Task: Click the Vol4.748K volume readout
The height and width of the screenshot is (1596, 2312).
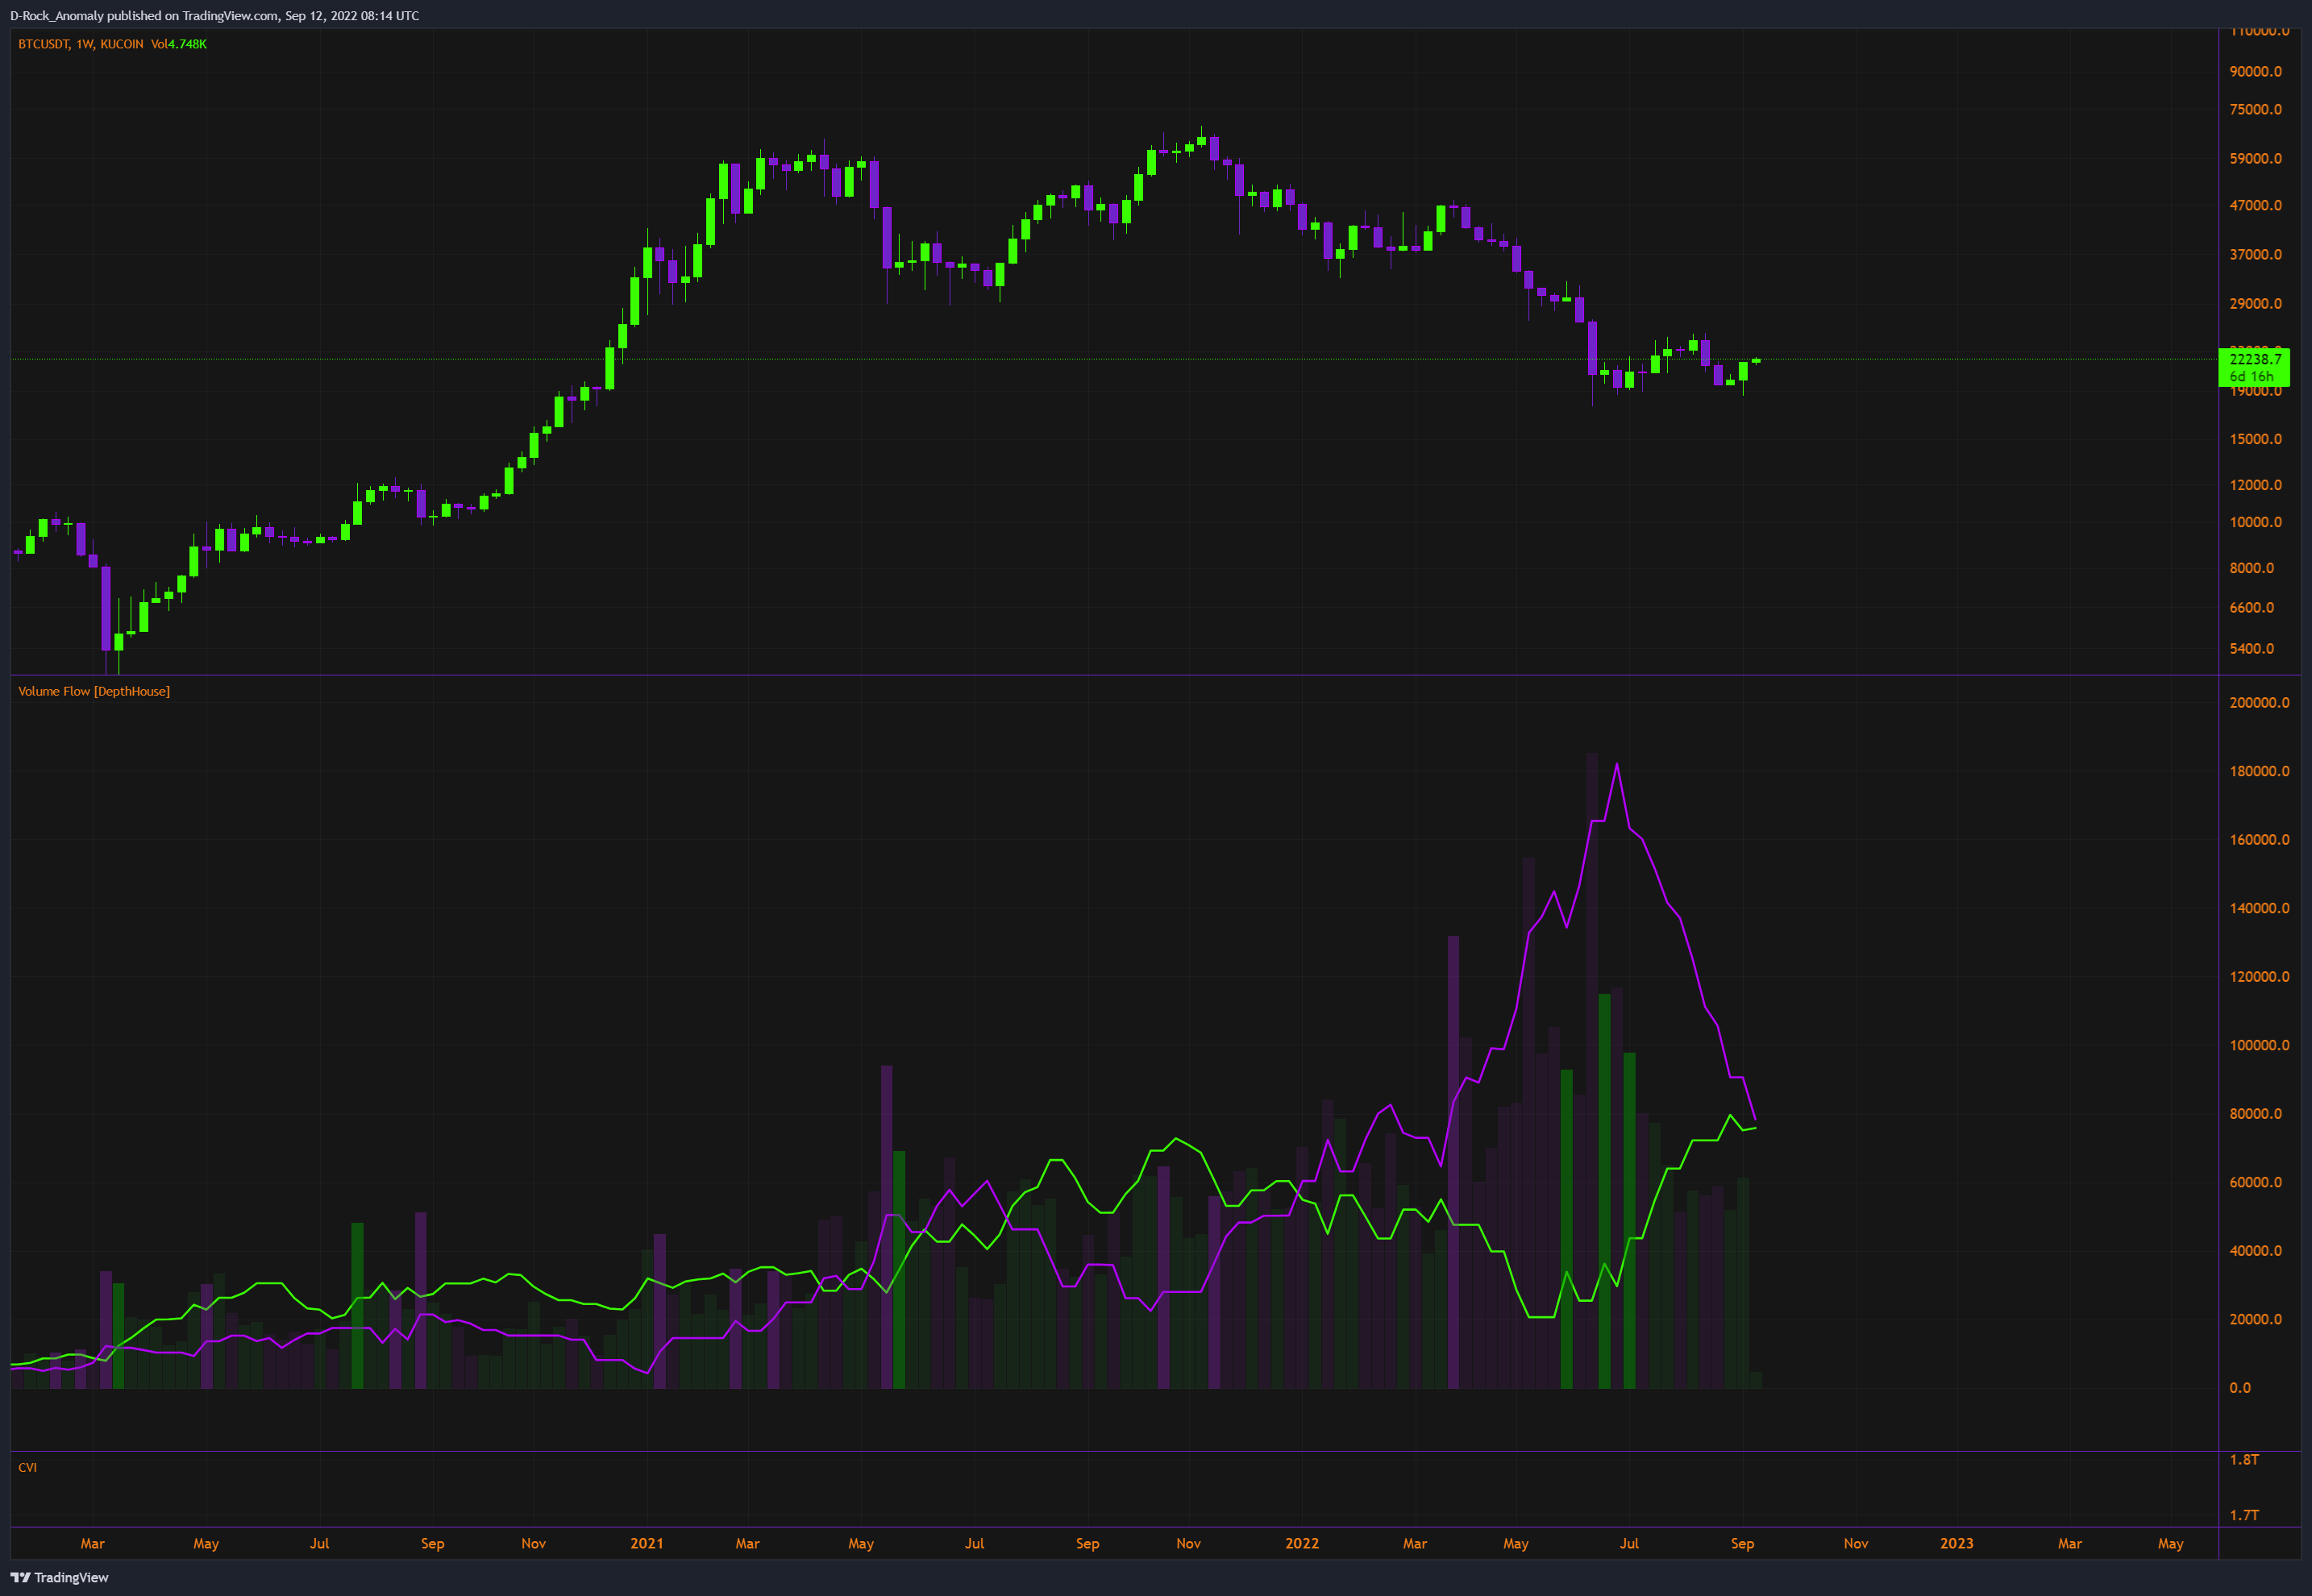Action: (x=179, y=44)
